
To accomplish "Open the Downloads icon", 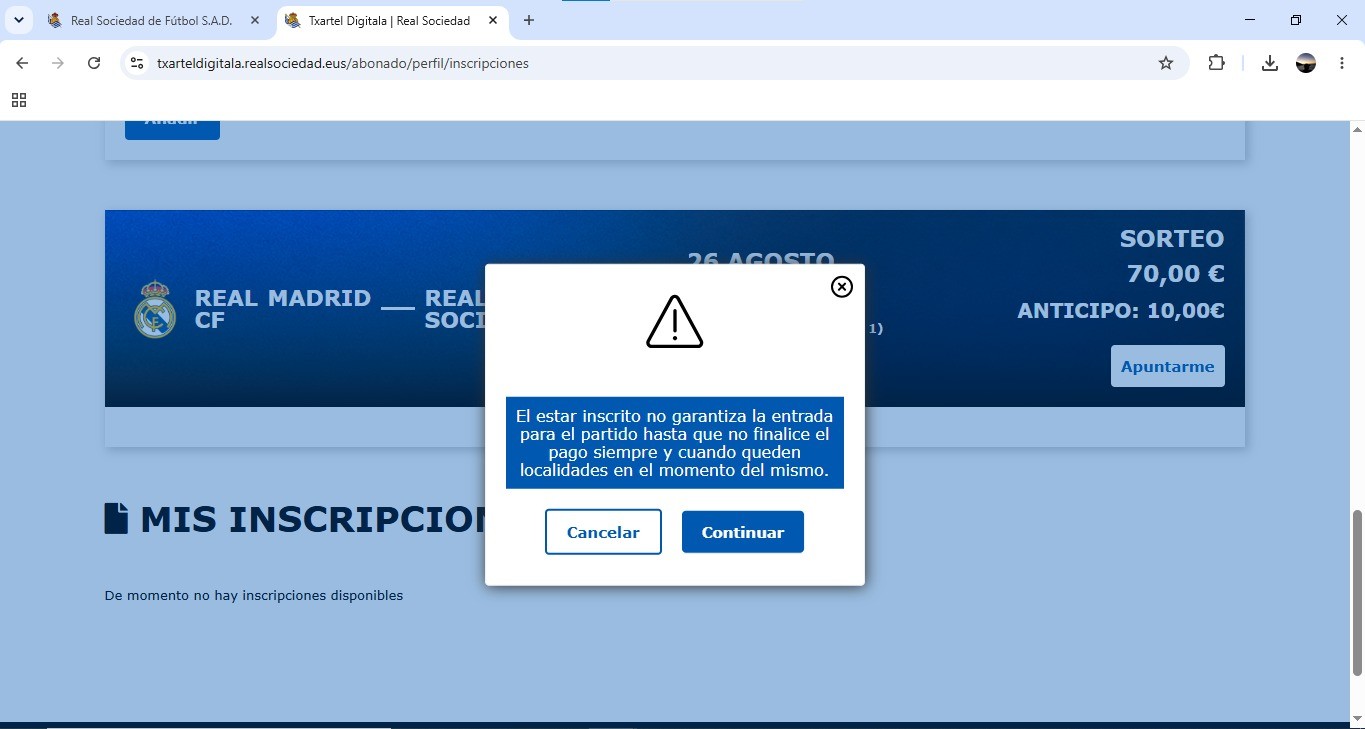I will [1269, 63].
